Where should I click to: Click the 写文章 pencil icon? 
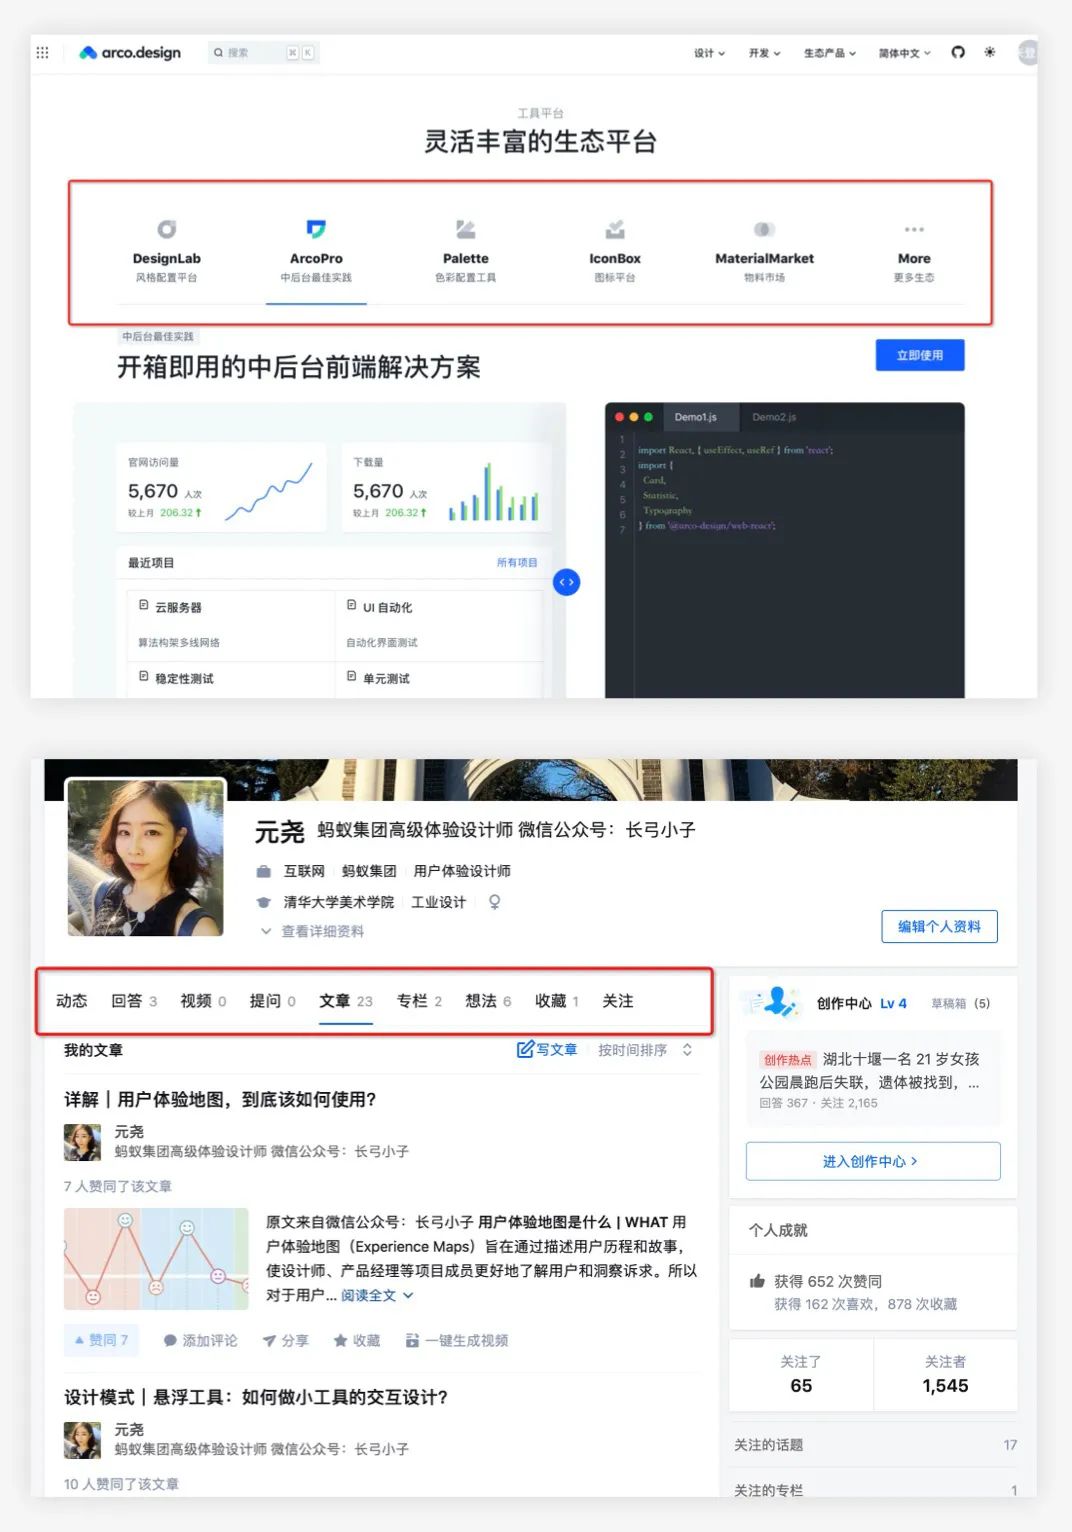coord(524,1049)
